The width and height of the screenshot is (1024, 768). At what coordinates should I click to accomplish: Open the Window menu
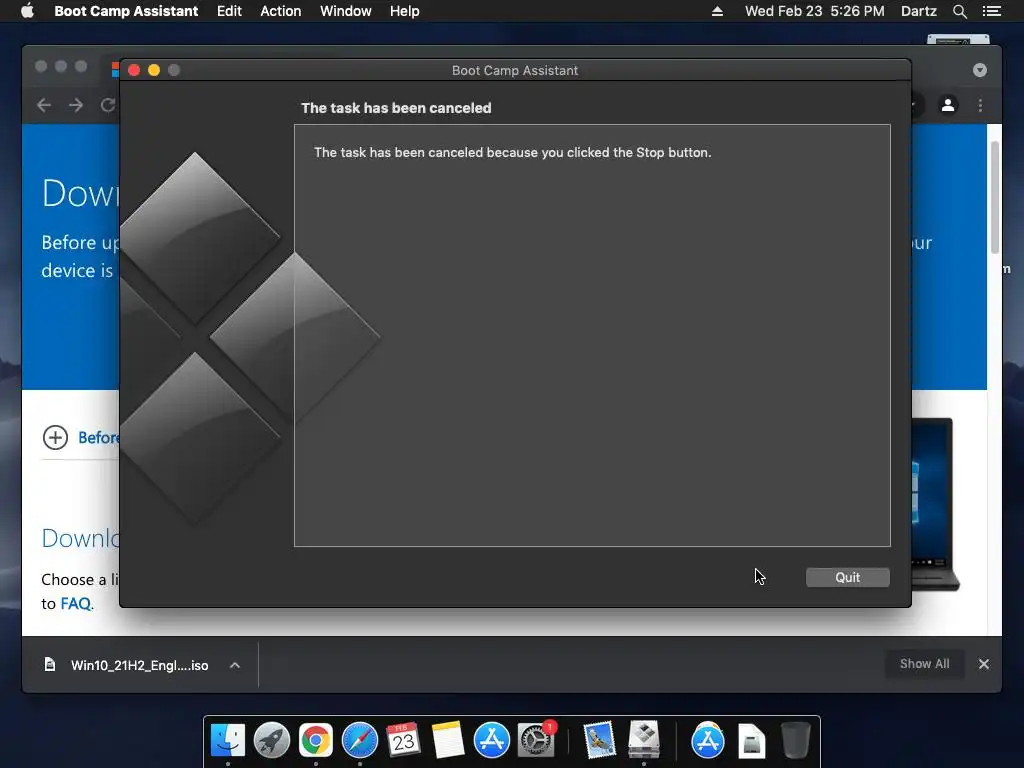tap(345, 11)
